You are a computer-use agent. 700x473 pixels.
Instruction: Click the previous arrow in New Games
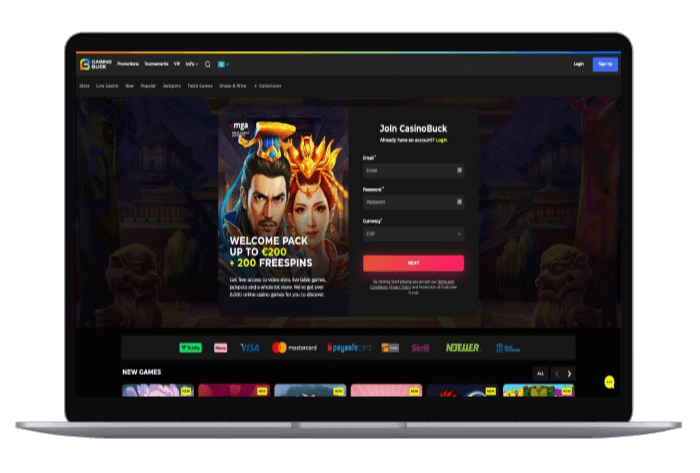(x=557, y=373)
